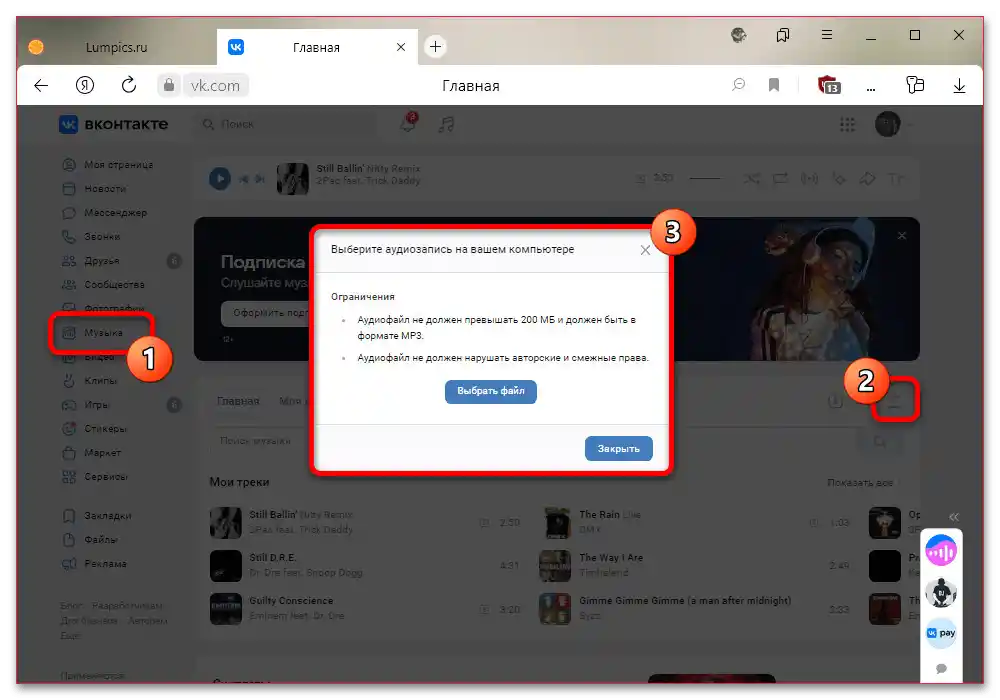Close the subscription banner
The height and width of the screenshot is (700, 1000).
pos(902,235)
